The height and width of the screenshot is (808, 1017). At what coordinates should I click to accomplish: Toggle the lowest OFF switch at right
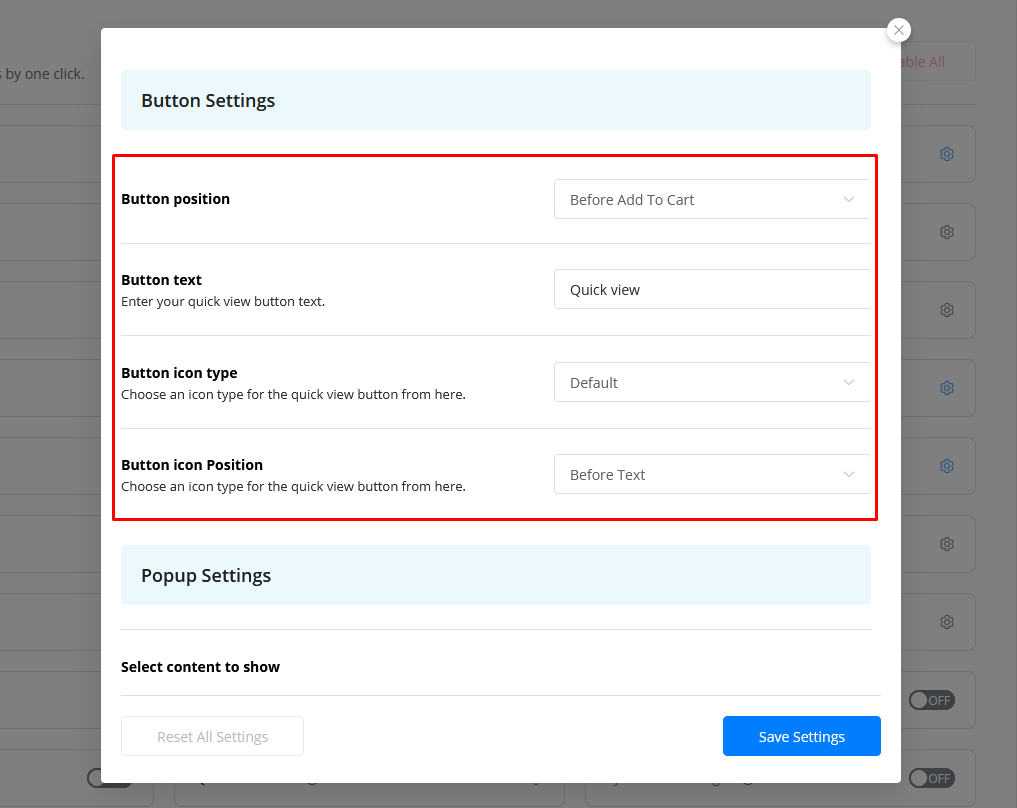tap(931, 778)
